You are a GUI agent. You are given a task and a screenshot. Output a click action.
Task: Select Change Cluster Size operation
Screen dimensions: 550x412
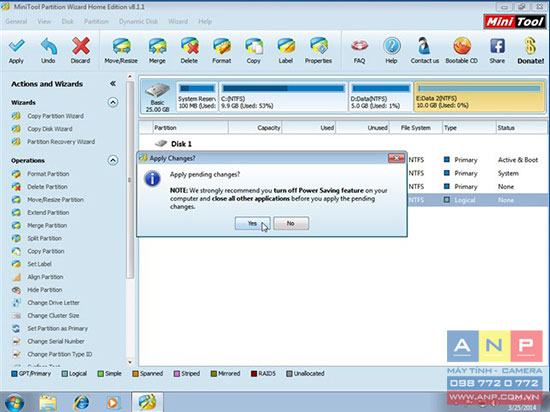[x=53, y=316]
